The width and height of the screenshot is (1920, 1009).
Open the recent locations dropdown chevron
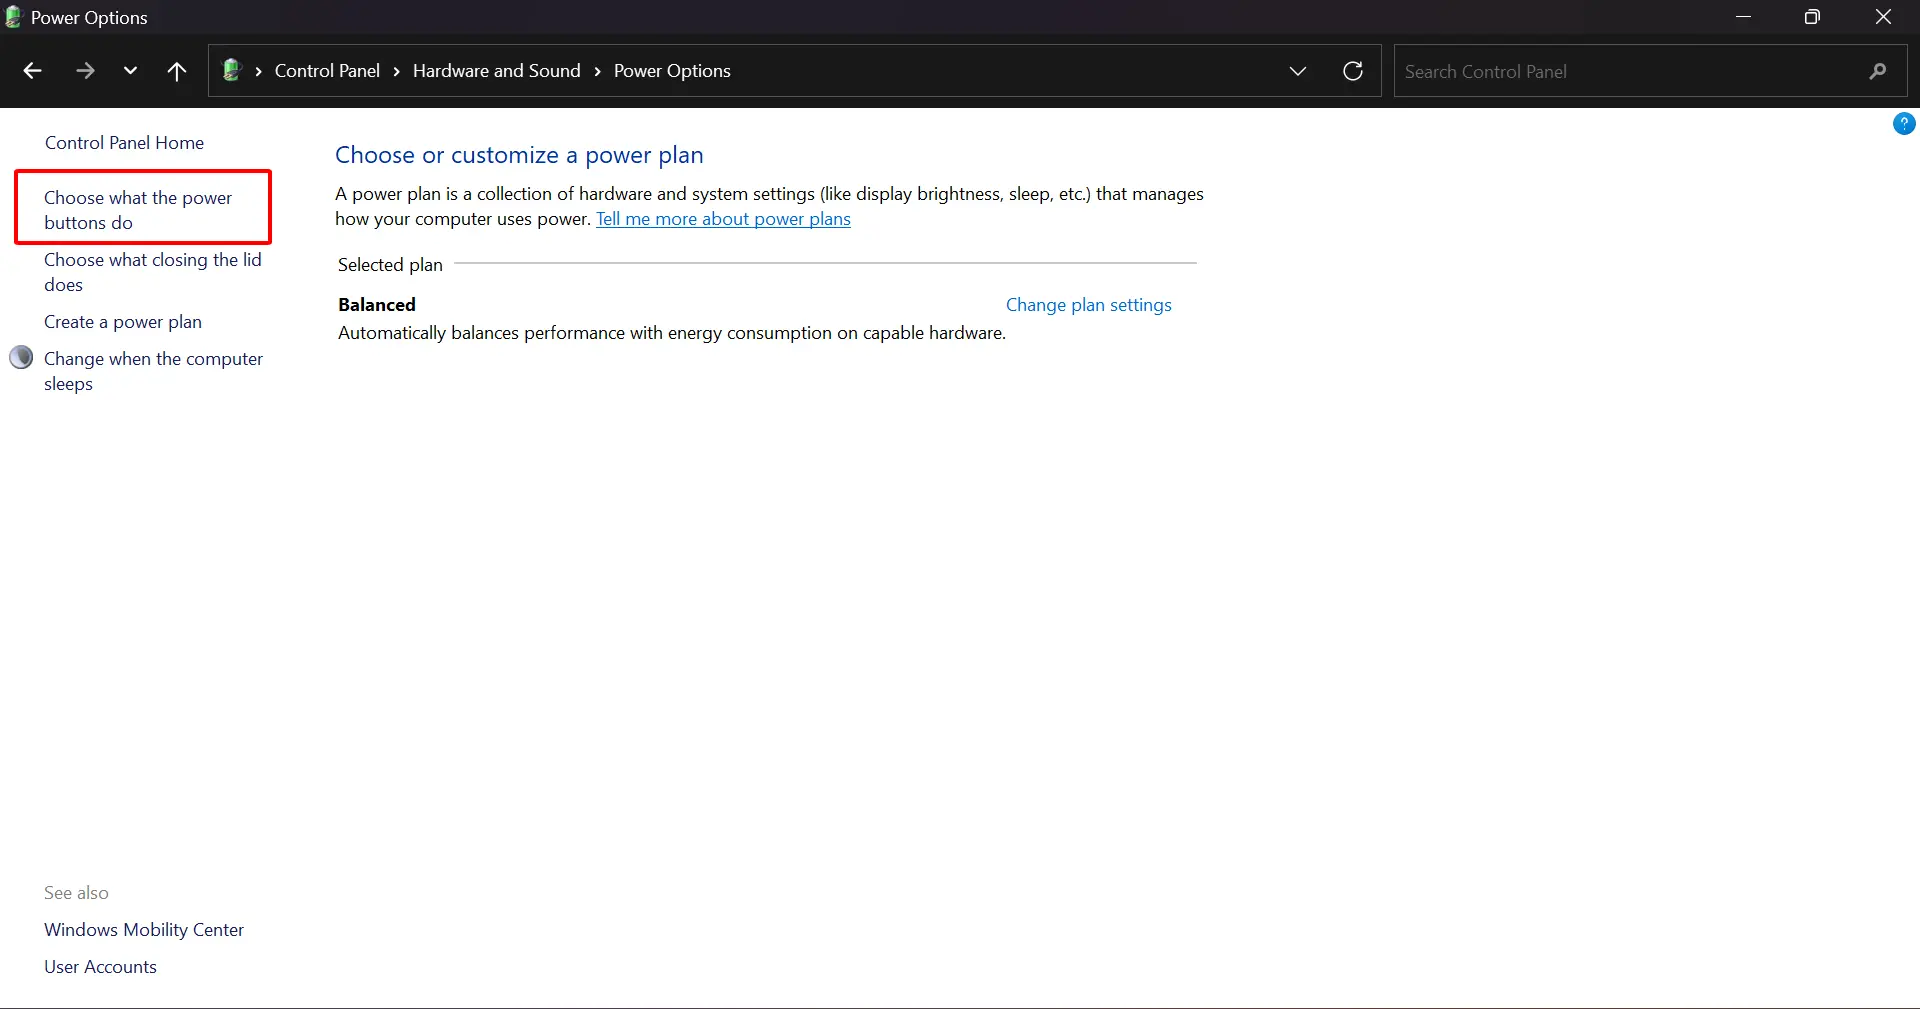tap(130, 71)
